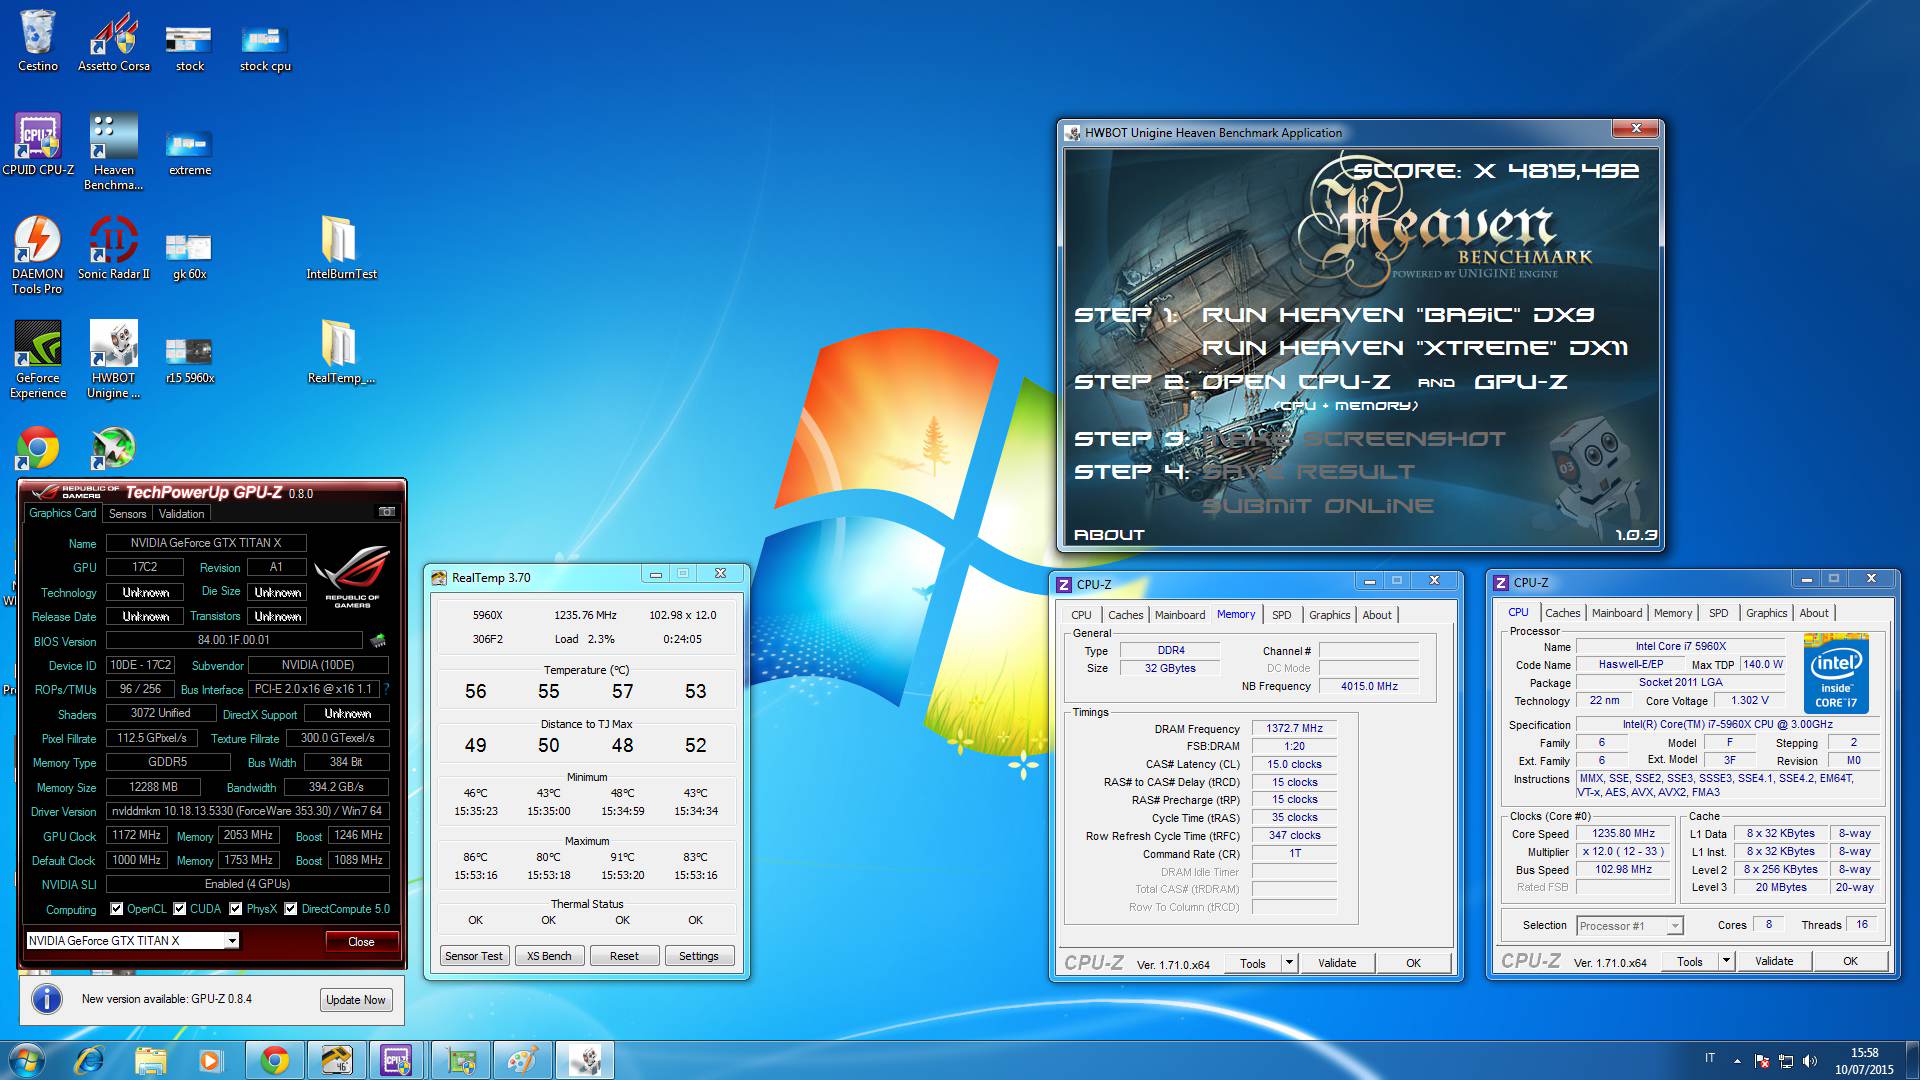Open the RealTemp folder on desktop
The width and height of the screenshot is (1920, 1080).
tap(341, 353)
